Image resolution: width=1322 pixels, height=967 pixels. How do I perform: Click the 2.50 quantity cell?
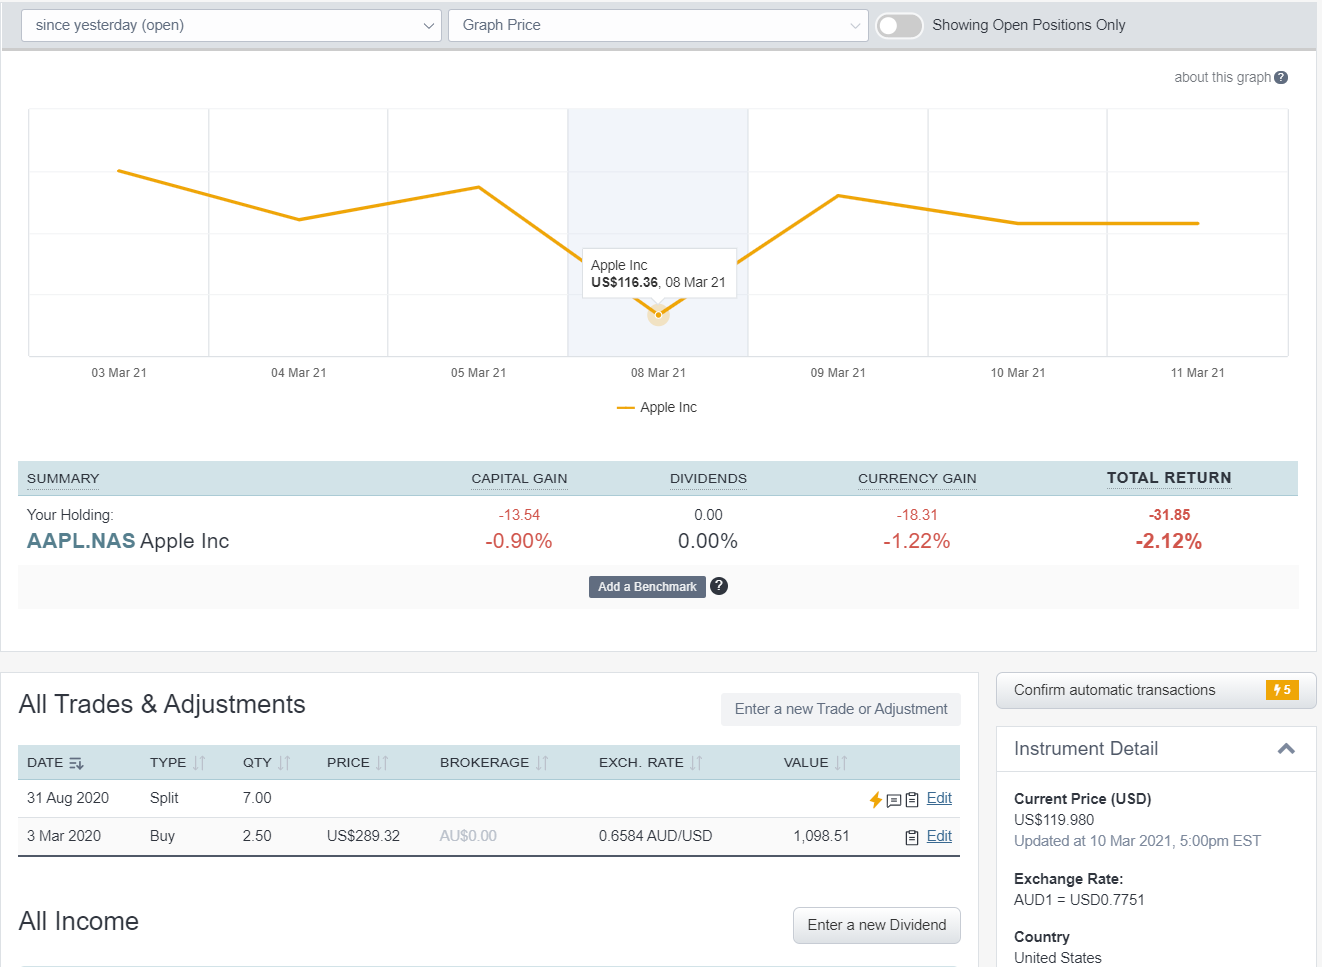pos(257,836)
